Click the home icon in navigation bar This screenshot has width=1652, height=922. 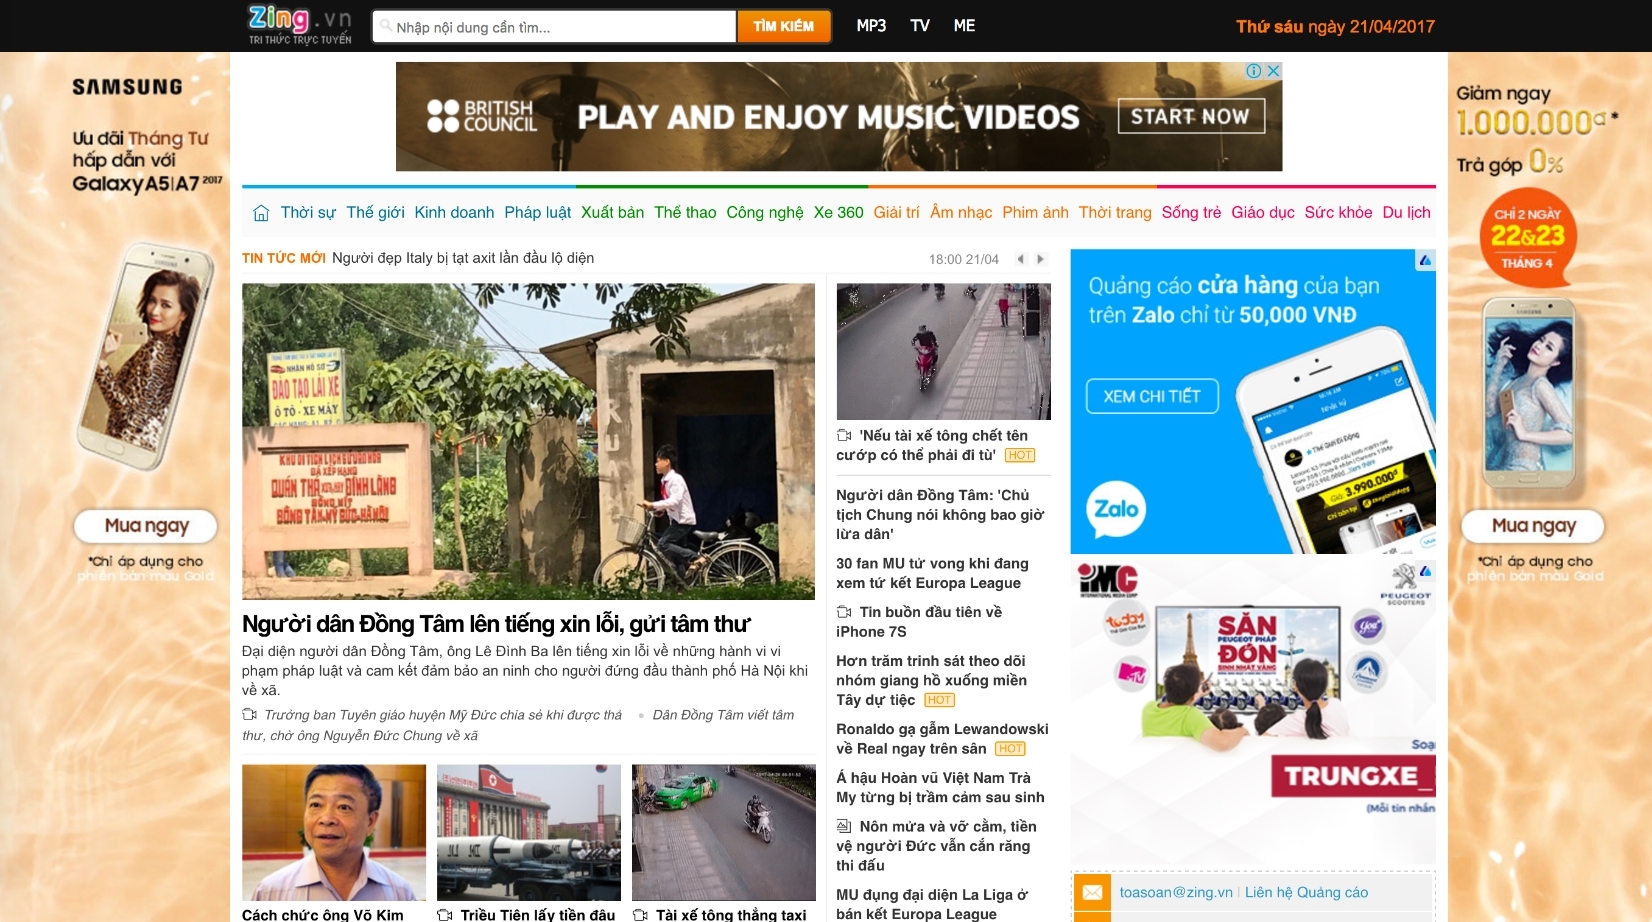(x=261, y=213)
